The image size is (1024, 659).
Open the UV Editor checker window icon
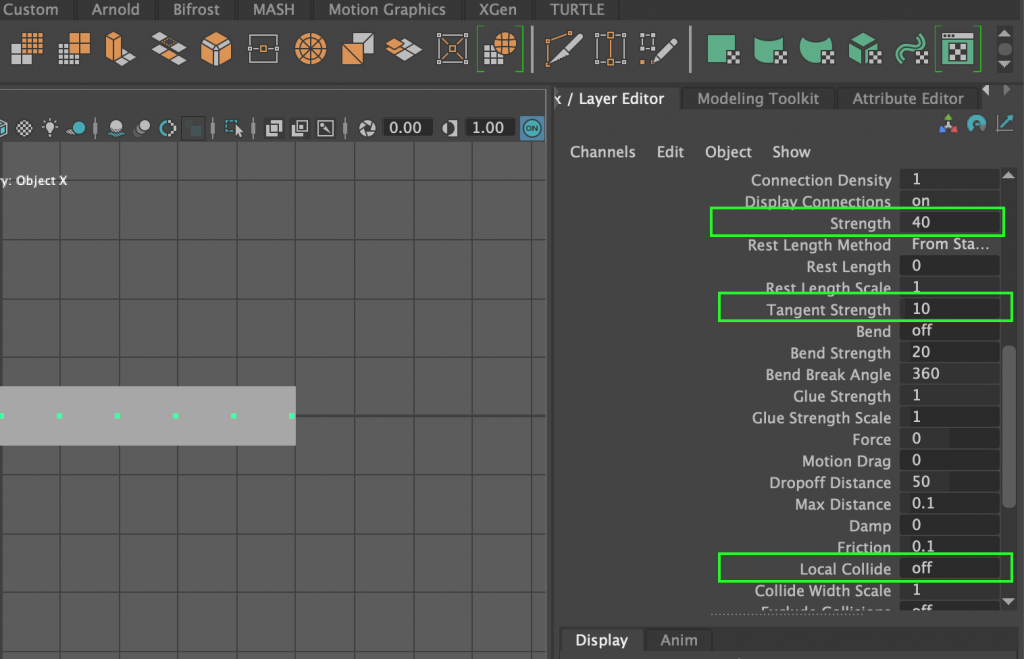click(957, 49)
